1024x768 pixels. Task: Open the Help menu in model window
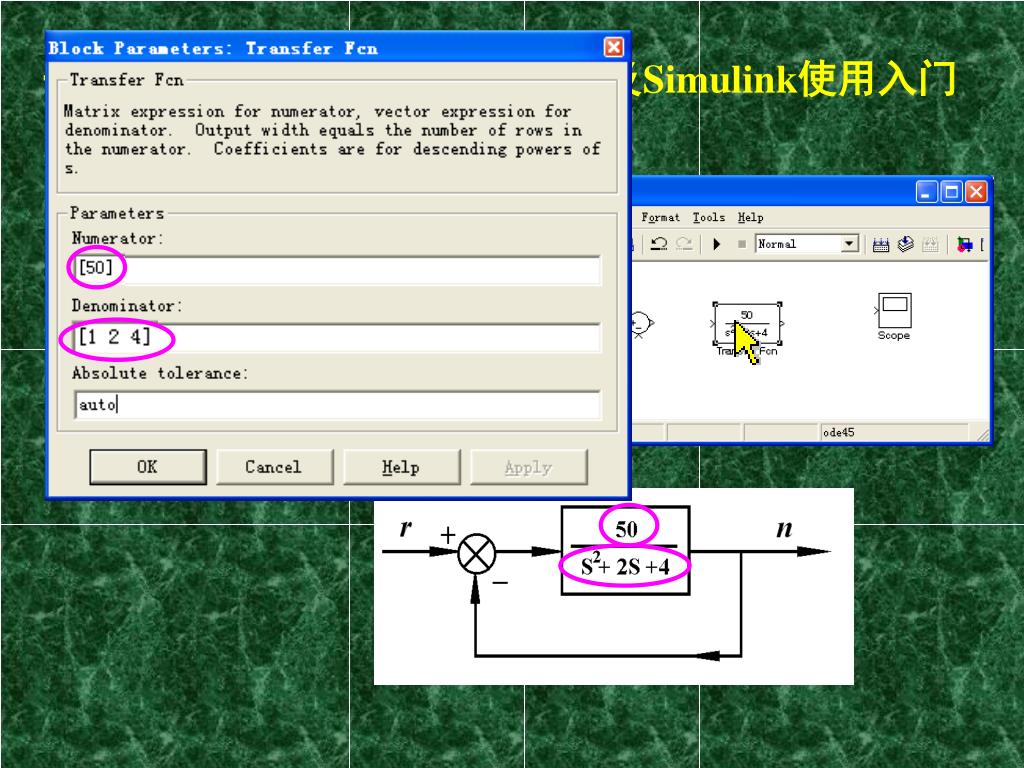tap(750, 217)
